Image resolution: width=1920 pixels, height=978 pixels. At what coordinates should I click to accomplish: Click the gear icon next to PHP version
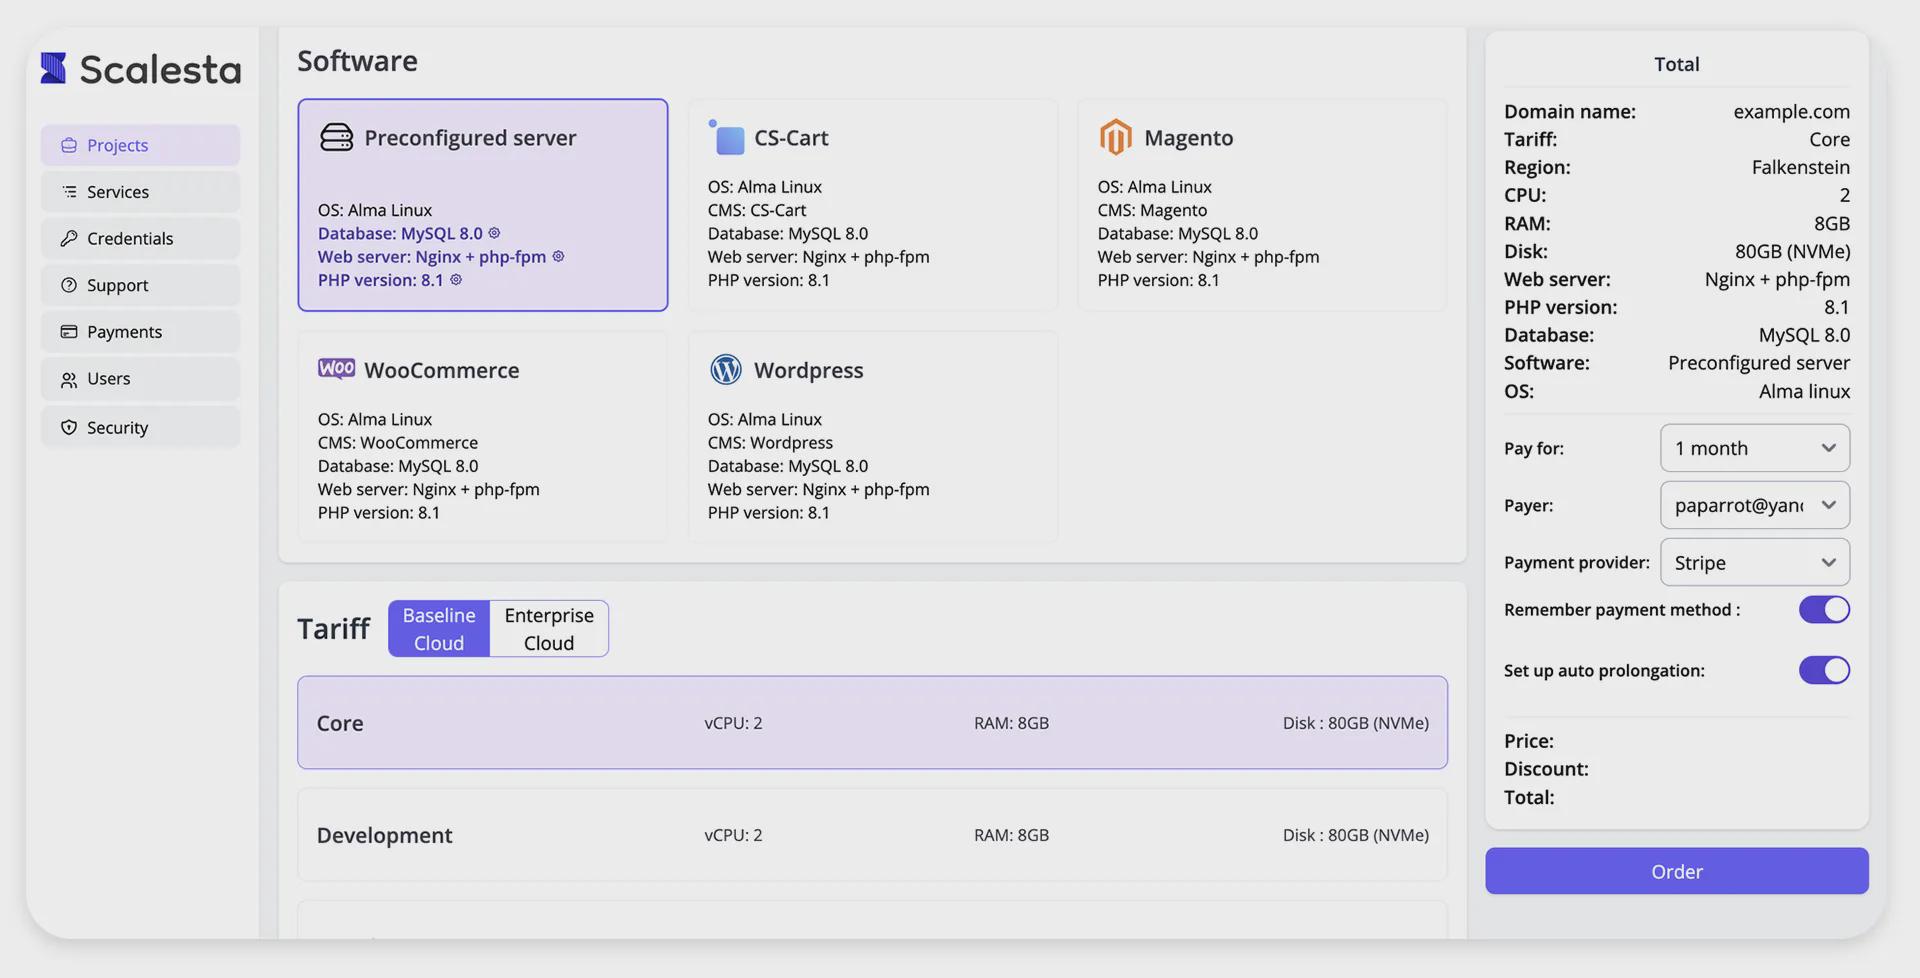456,280
